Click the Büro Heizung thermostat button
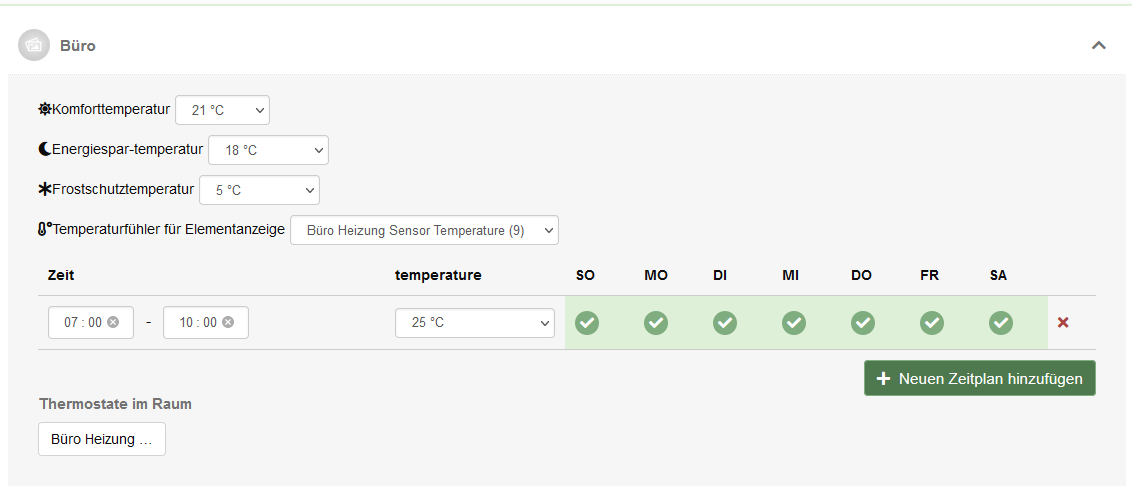 tap(102, 439)
